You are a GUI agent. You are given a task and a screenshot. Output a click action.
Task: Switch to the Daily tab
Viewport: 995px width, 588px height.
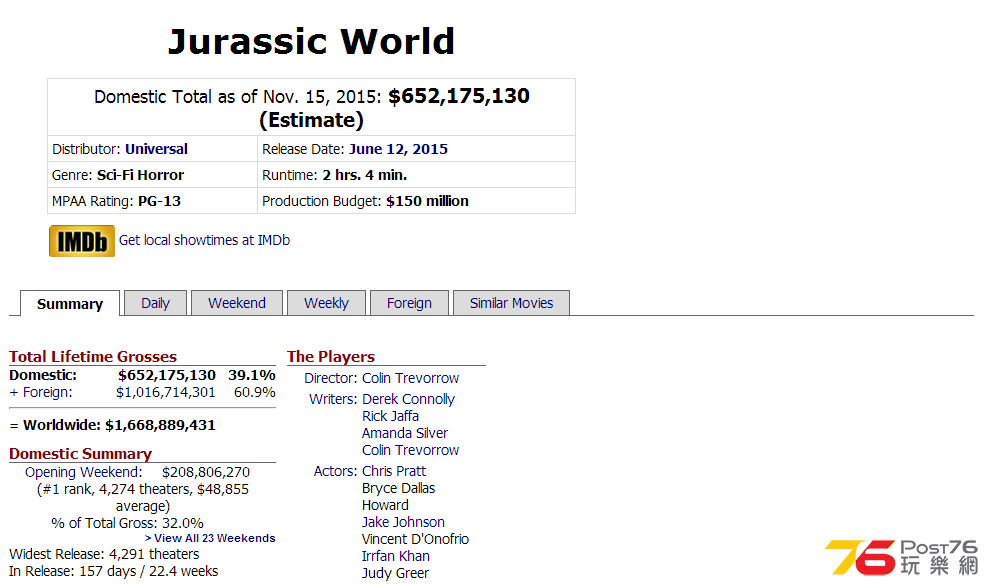pyautogui.click(x=155, y=303)
